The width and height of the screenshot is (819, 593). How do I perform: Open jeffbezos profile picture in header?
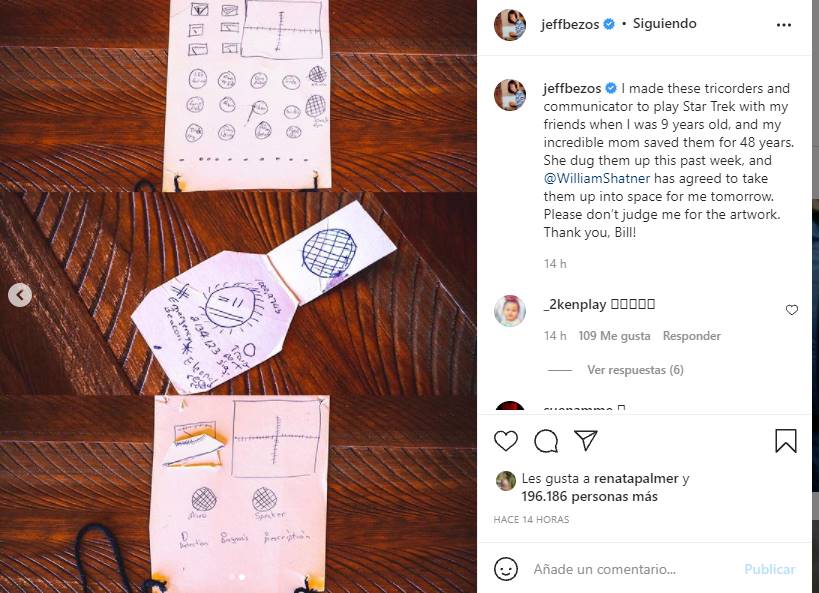[x=510, y=24]
